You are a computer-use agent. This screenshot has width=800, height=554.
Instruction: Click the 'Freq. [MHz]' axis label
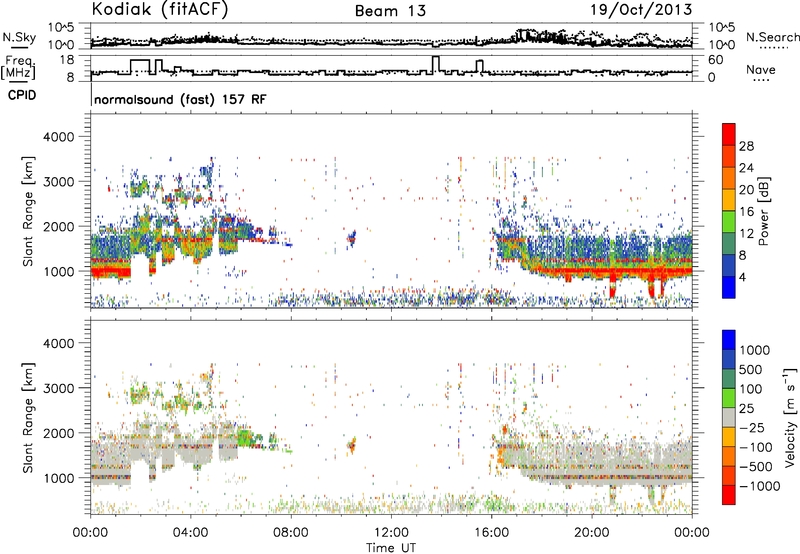19,67
